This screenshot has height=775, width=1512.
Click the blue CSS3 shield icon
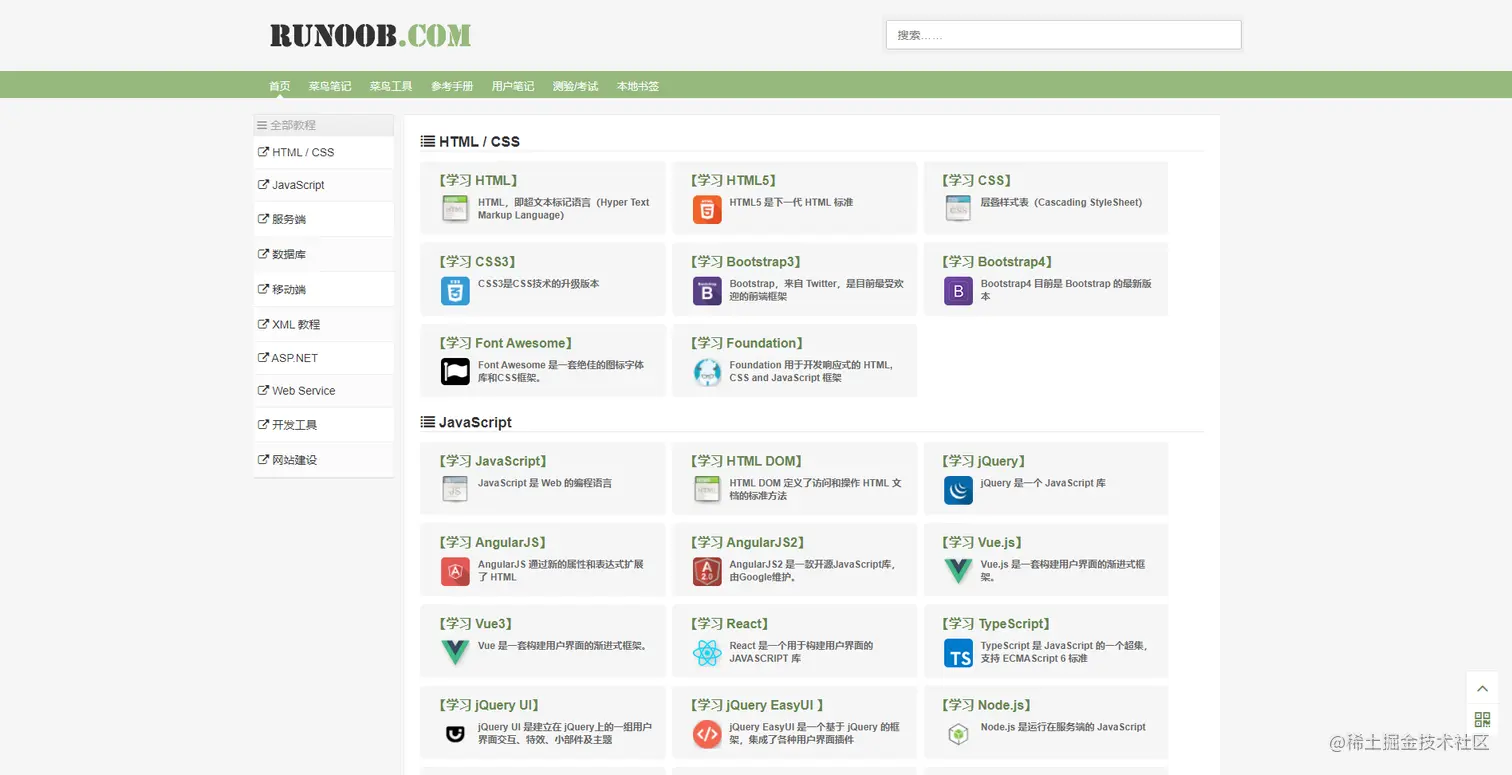pyautogui.click(x=455, y=290)
